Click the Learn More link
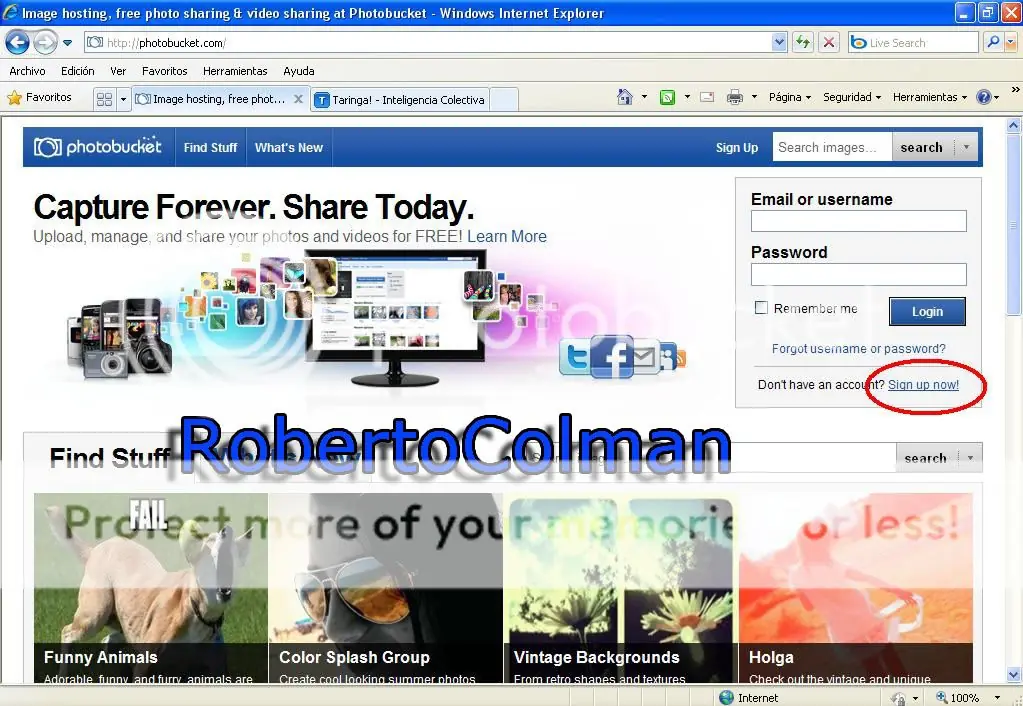Screen dimensions: 1023x706 pyautogui.click(x=507, y=236)
